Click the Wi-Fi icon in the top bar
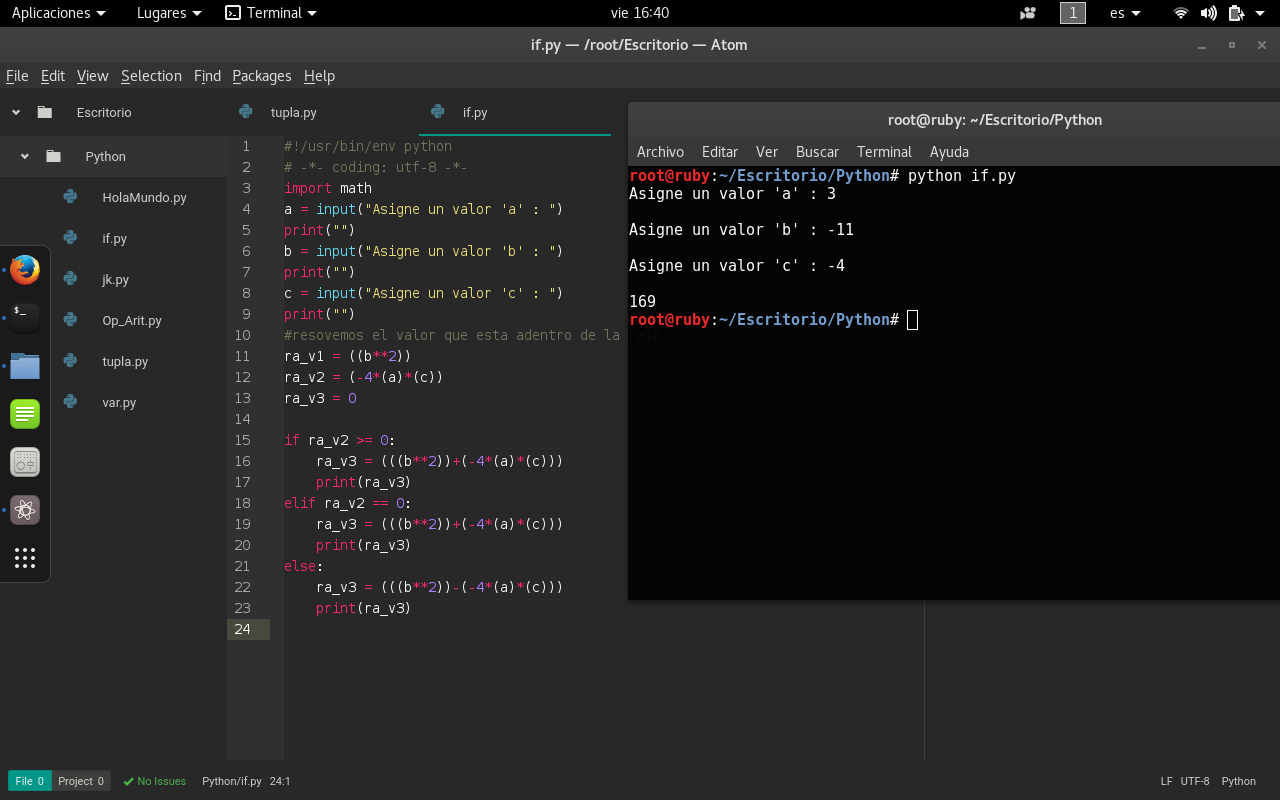The height and width of the screenshot is (800, 1280). (x=1181, y=13)
